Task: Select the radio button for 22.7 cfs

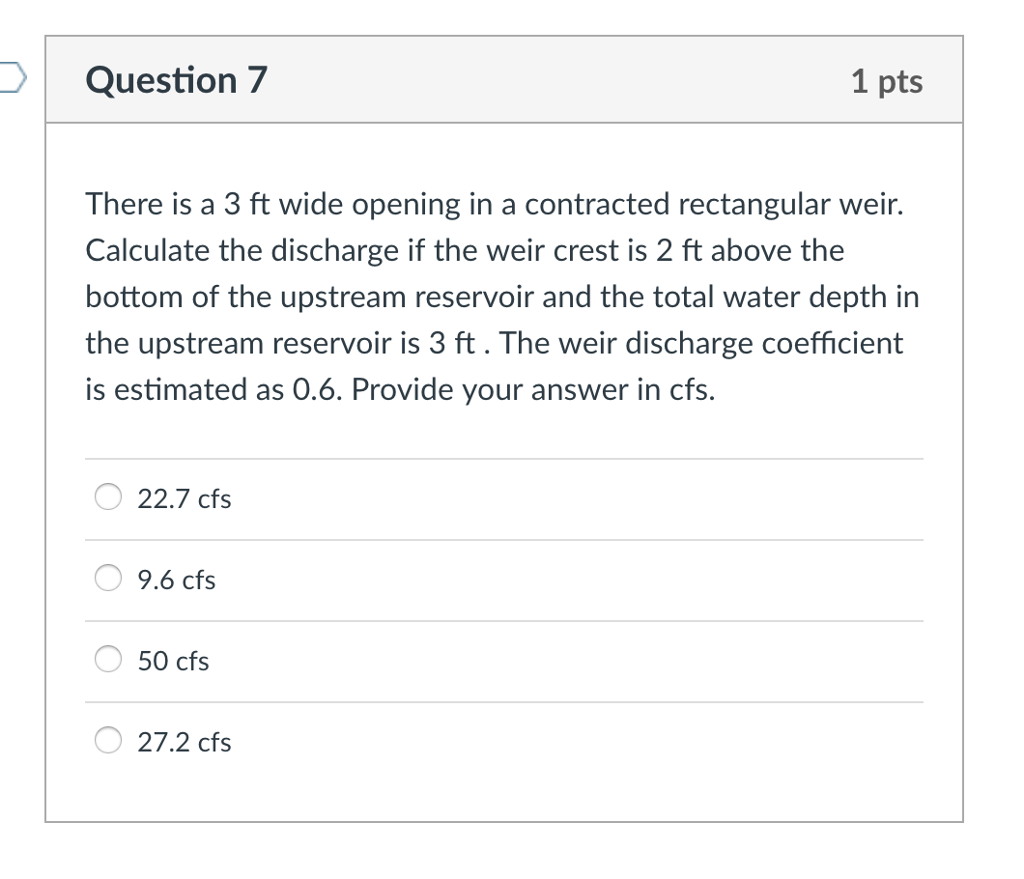Action: tap(107, 494)
